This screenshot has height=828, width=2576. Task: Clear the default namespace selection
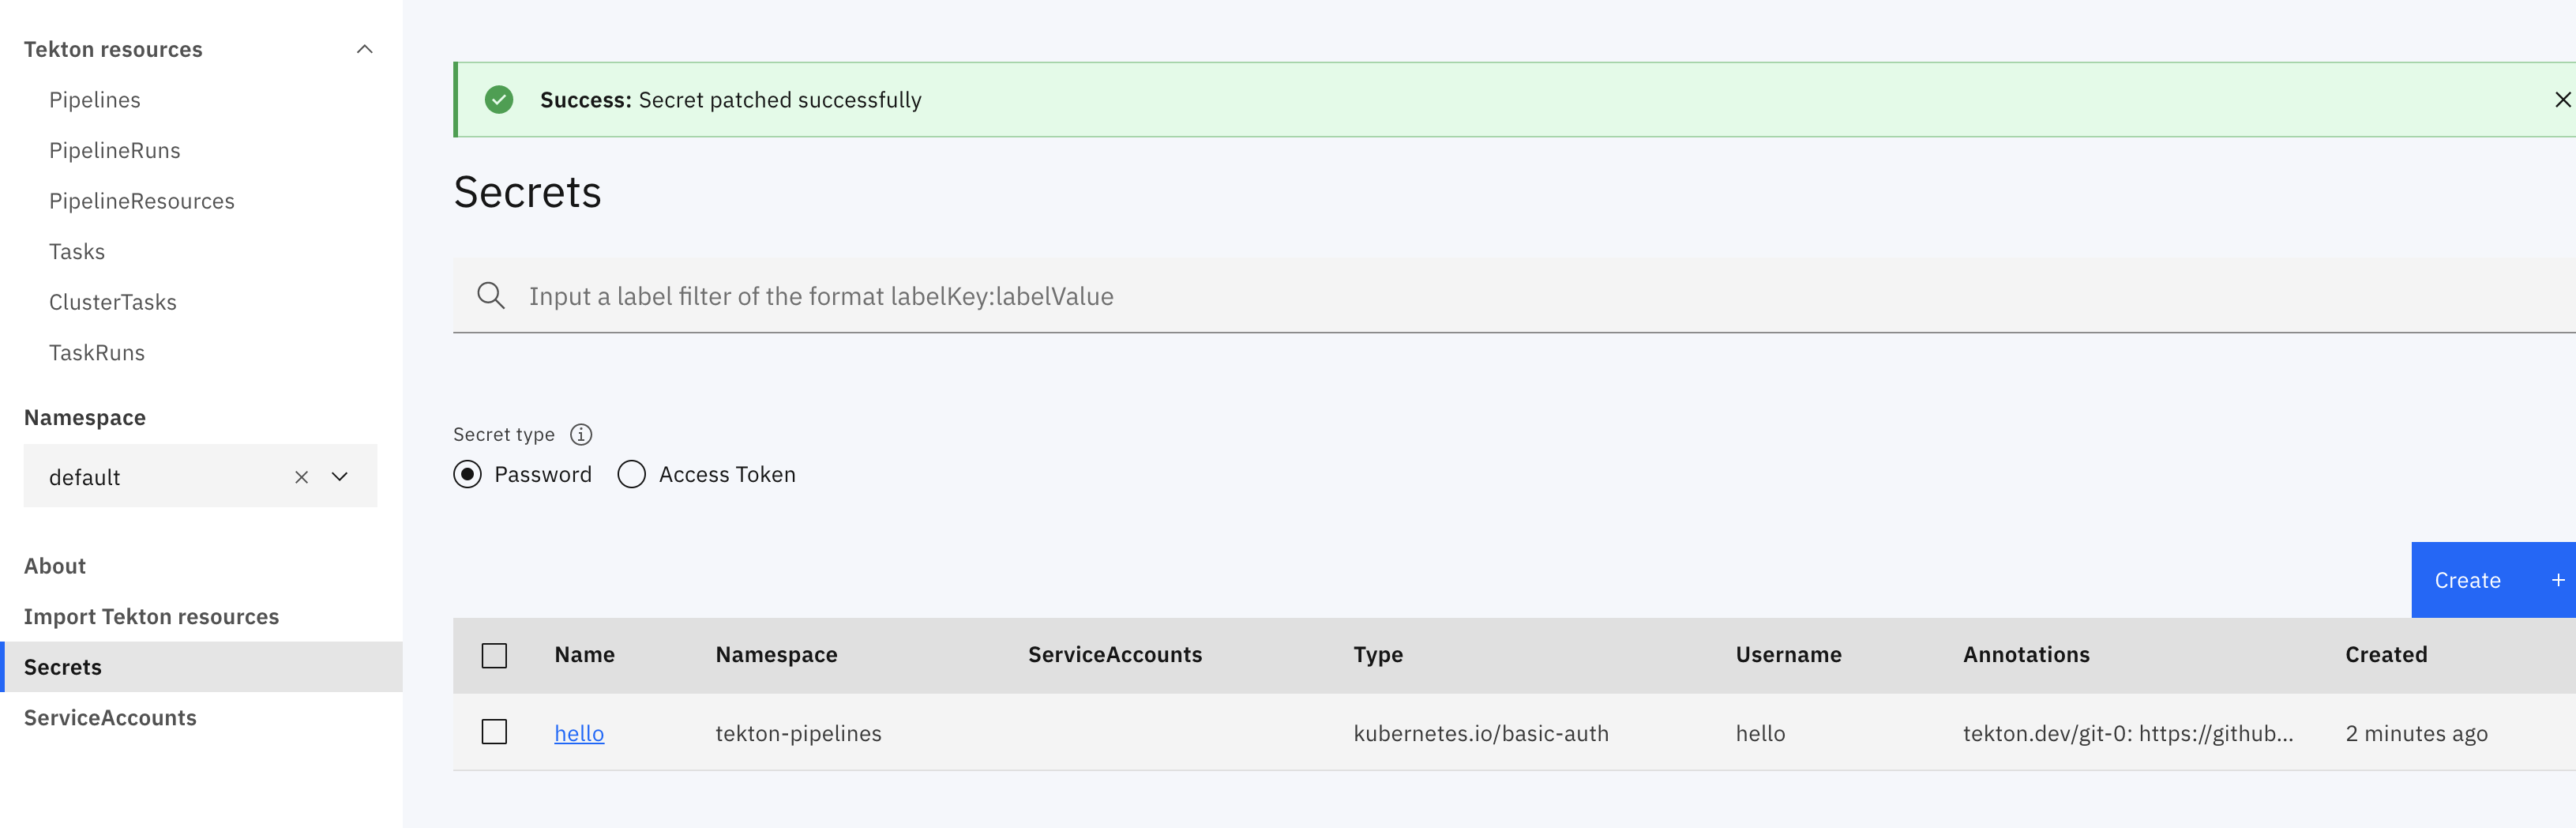(x=302, y=477)
